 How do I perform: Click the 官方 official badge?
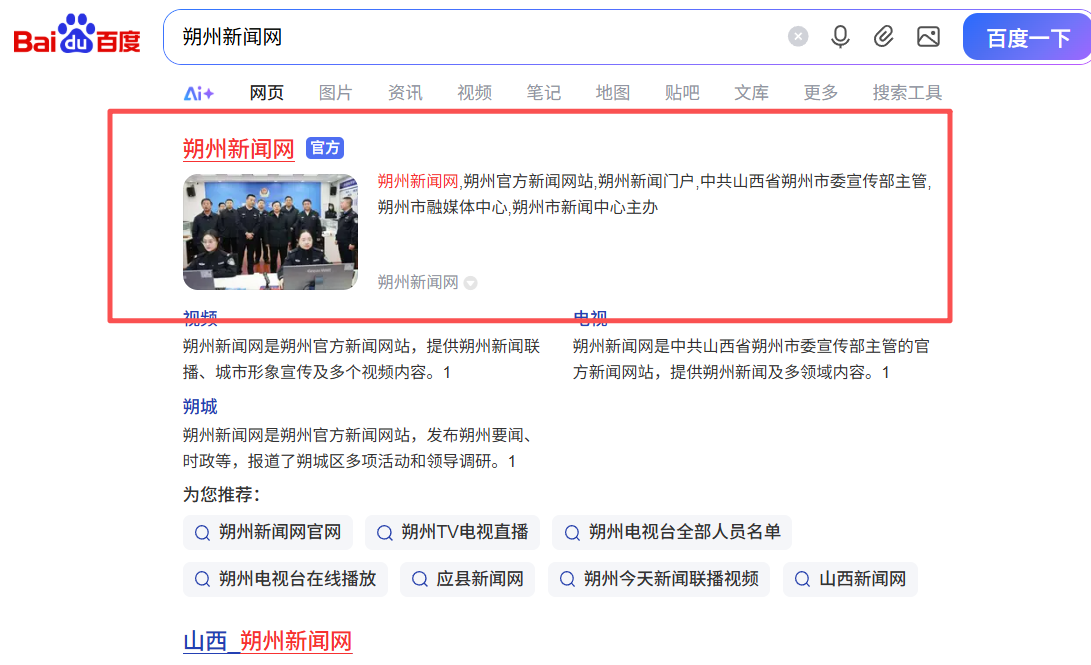point(324,148)
